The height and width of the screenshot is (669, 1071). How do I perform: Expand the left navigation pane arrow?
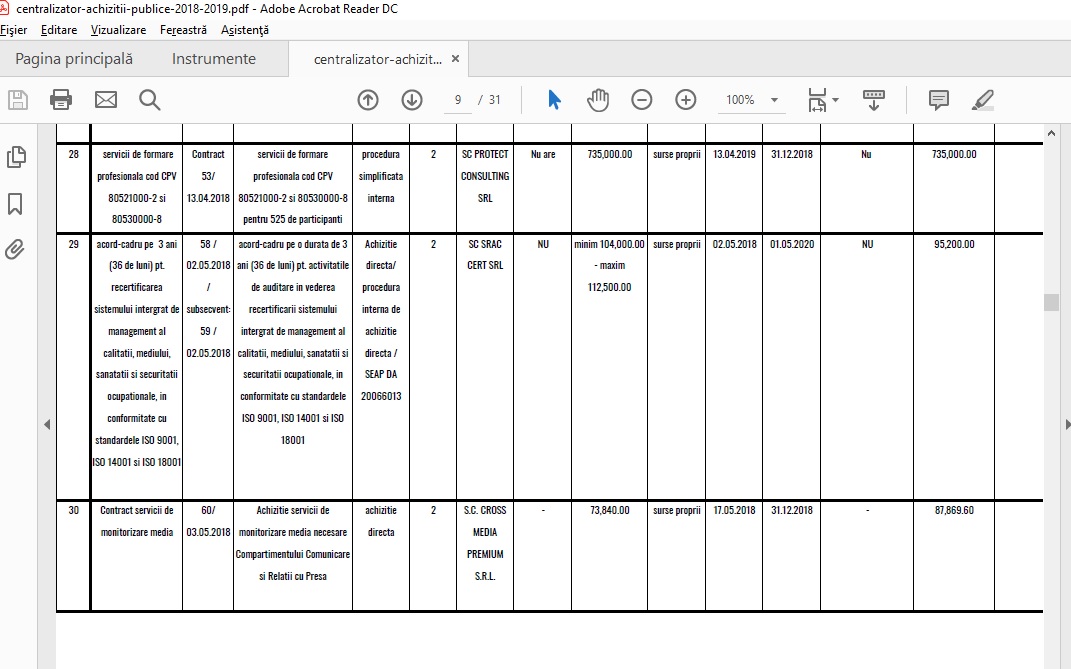(47, 424)
